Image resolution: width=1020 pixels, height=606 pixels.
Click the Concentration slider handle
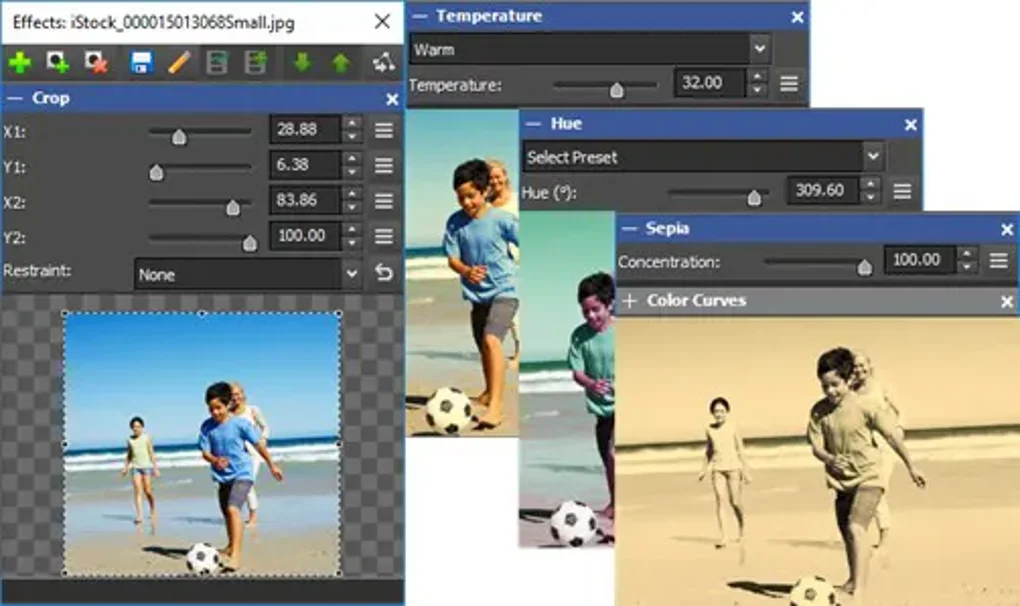click(x=864, y=267)
